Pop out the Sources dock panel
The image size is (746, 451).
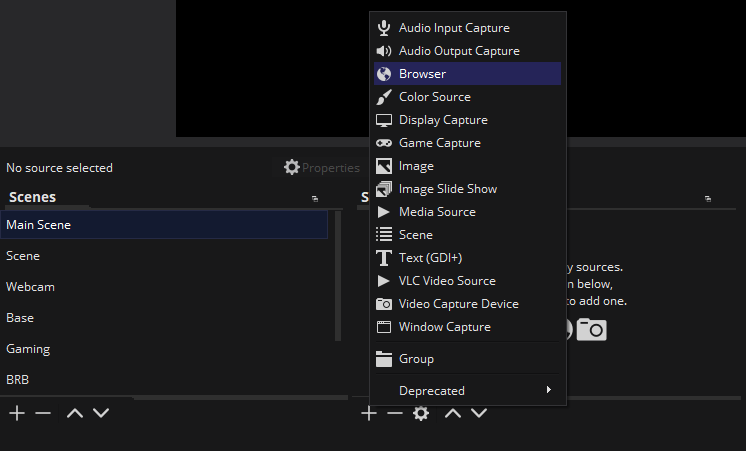[708, 199]
